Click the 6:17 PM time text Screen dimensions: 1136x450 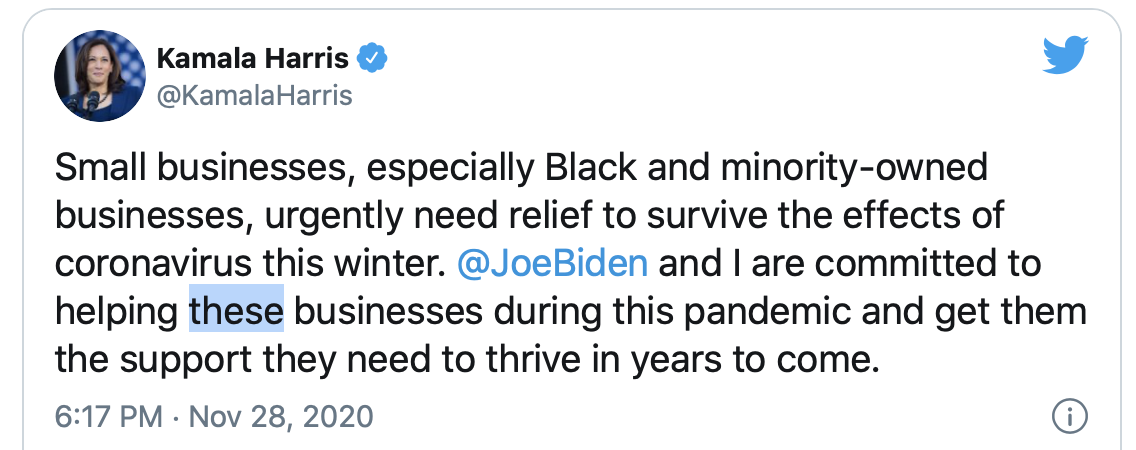coord(109,417)
